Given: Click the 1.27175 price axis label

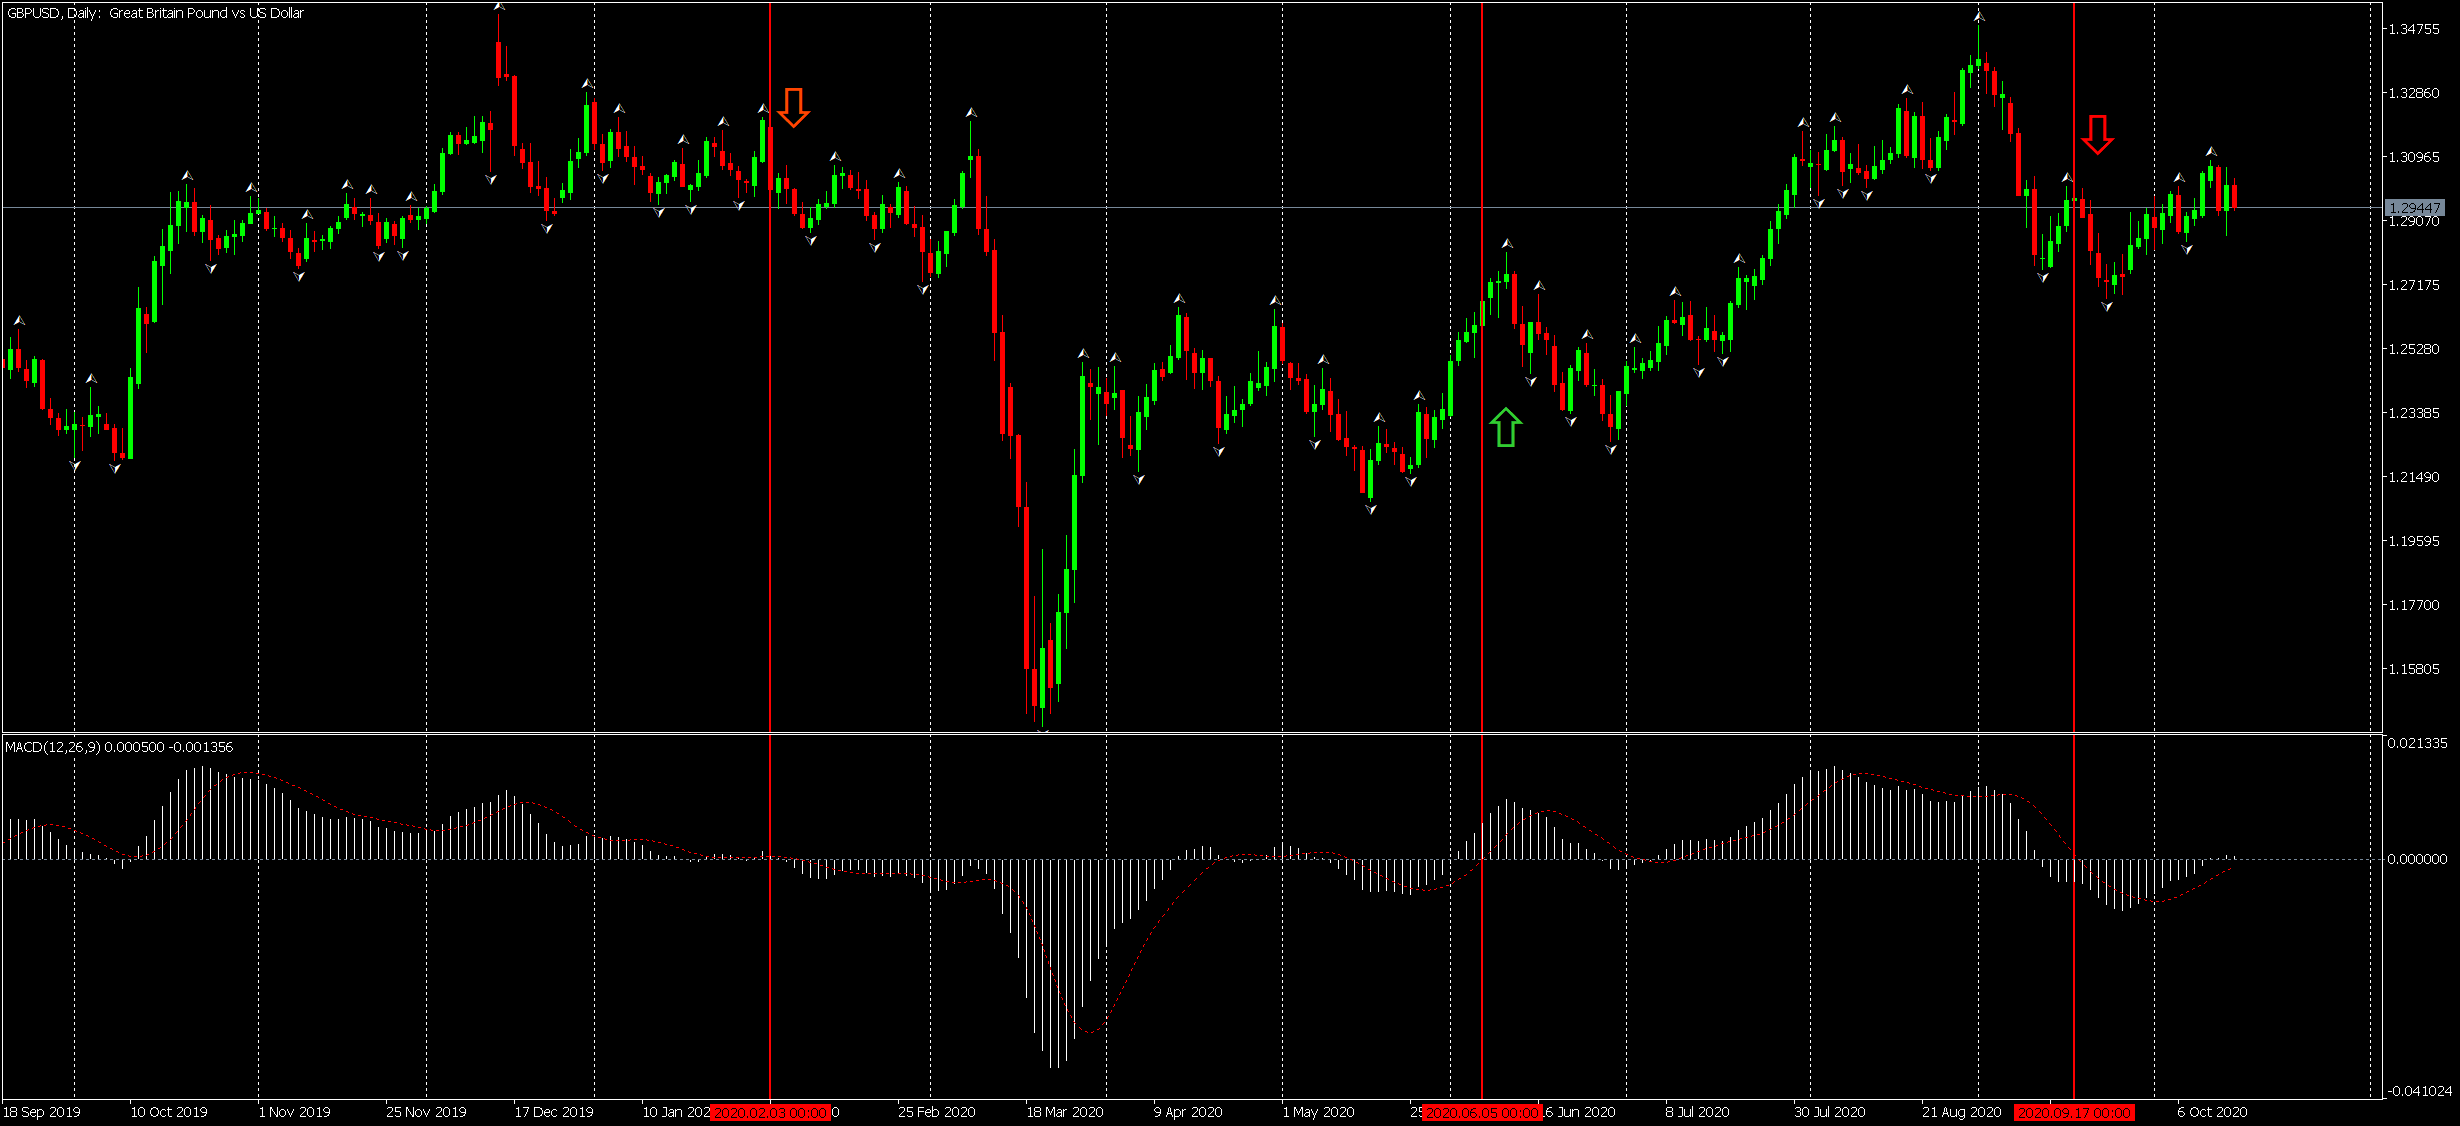Looking at the screenshot, I should point(2414,285).
